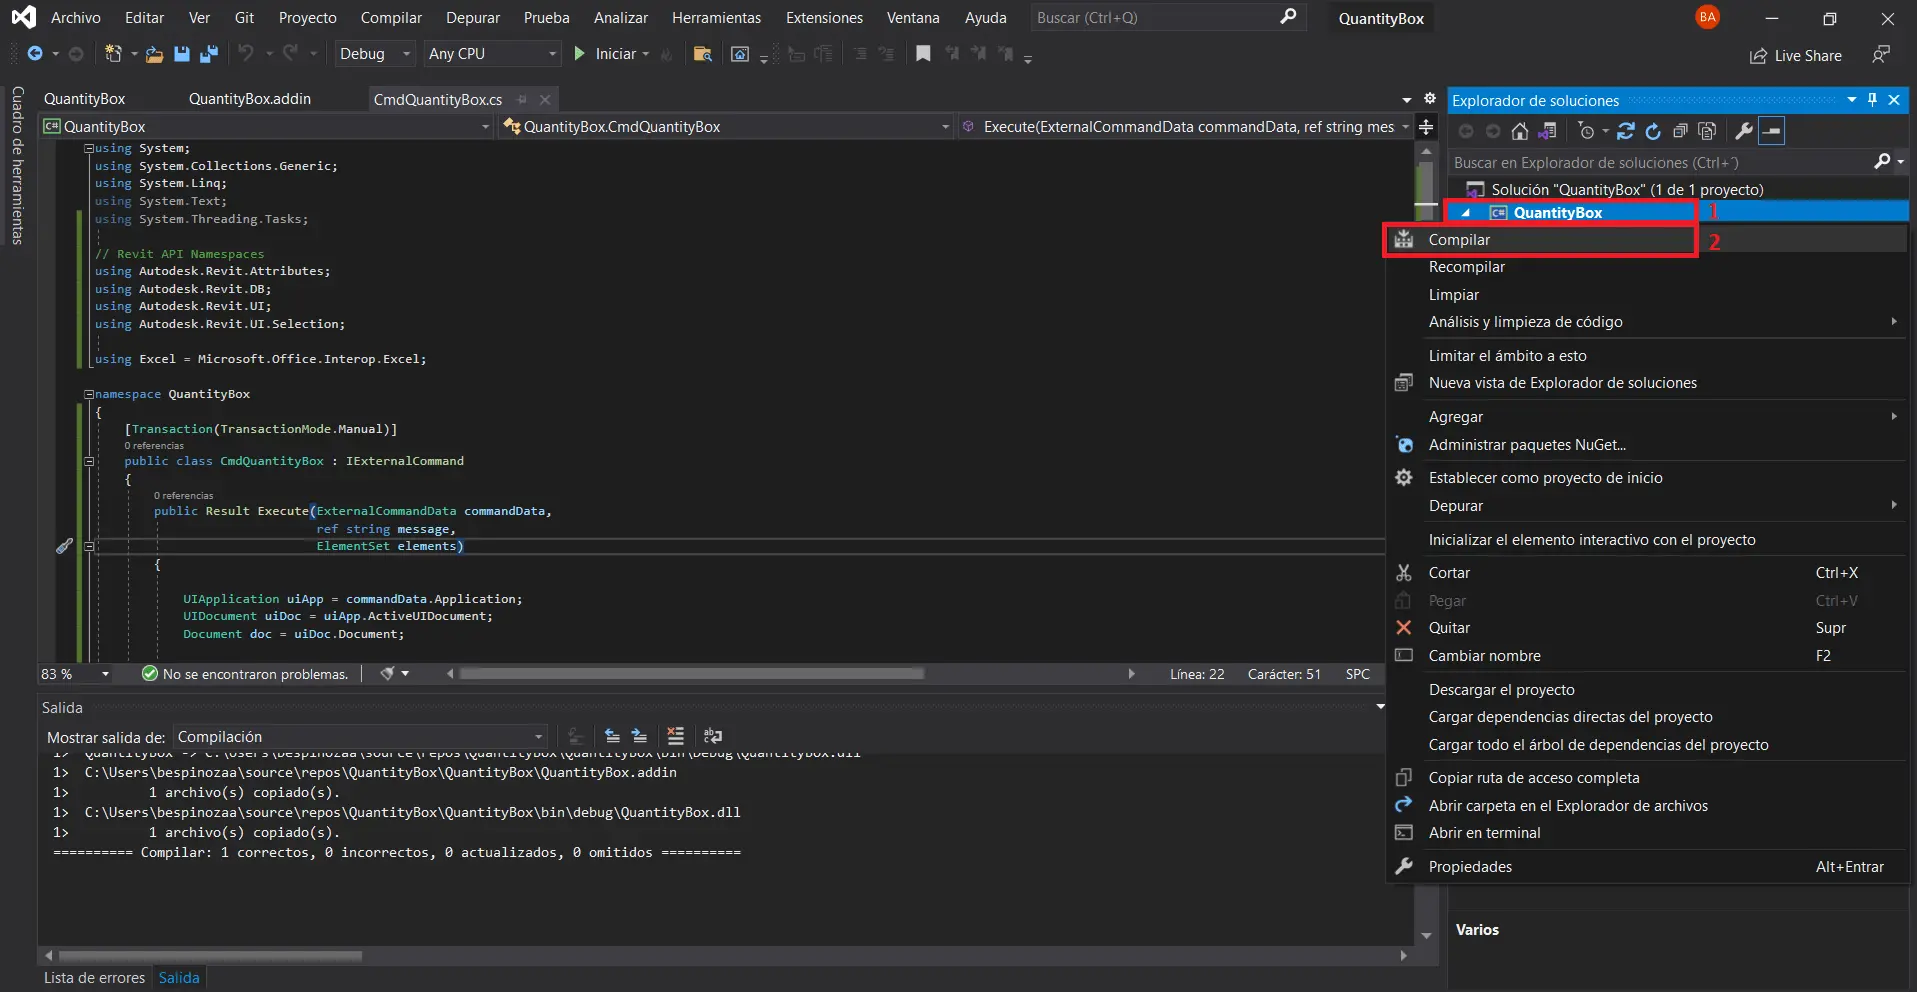Close the CmdQuantityBox.cs tab
The image size is (1917, 992).
tap(545, 99)
